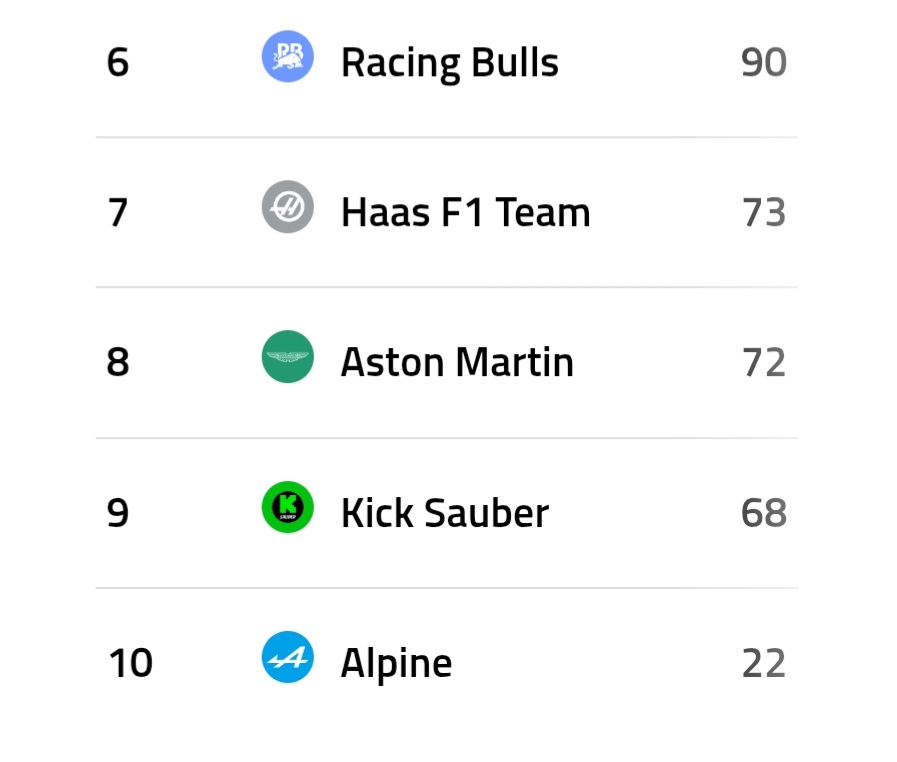
Task: Click the Racing Bulls team logo
Action: tap(288, 57)
